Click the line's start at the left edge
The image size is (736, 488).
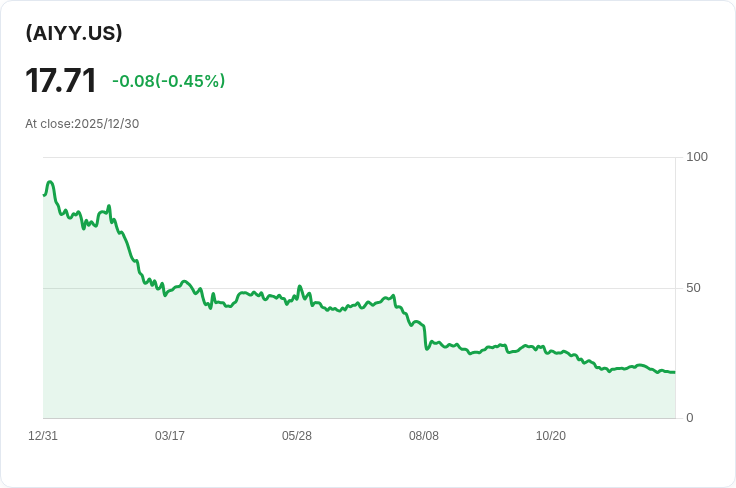44,195
